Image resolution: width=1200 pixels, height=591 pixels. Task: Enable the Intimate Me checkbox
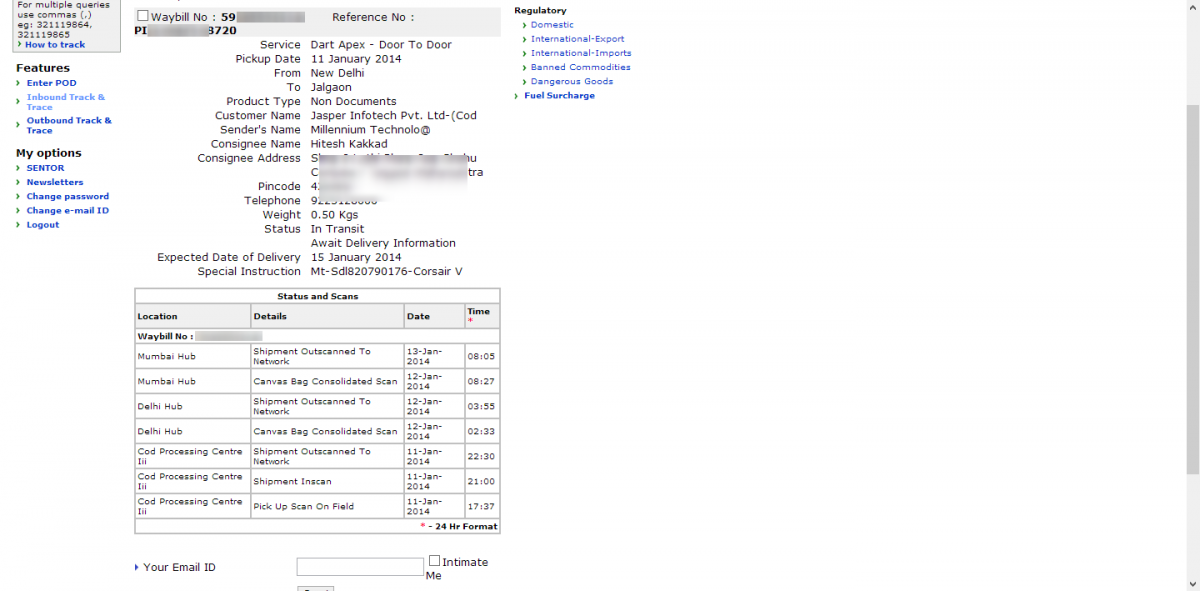pyautogui.click(x=434, y=561)
